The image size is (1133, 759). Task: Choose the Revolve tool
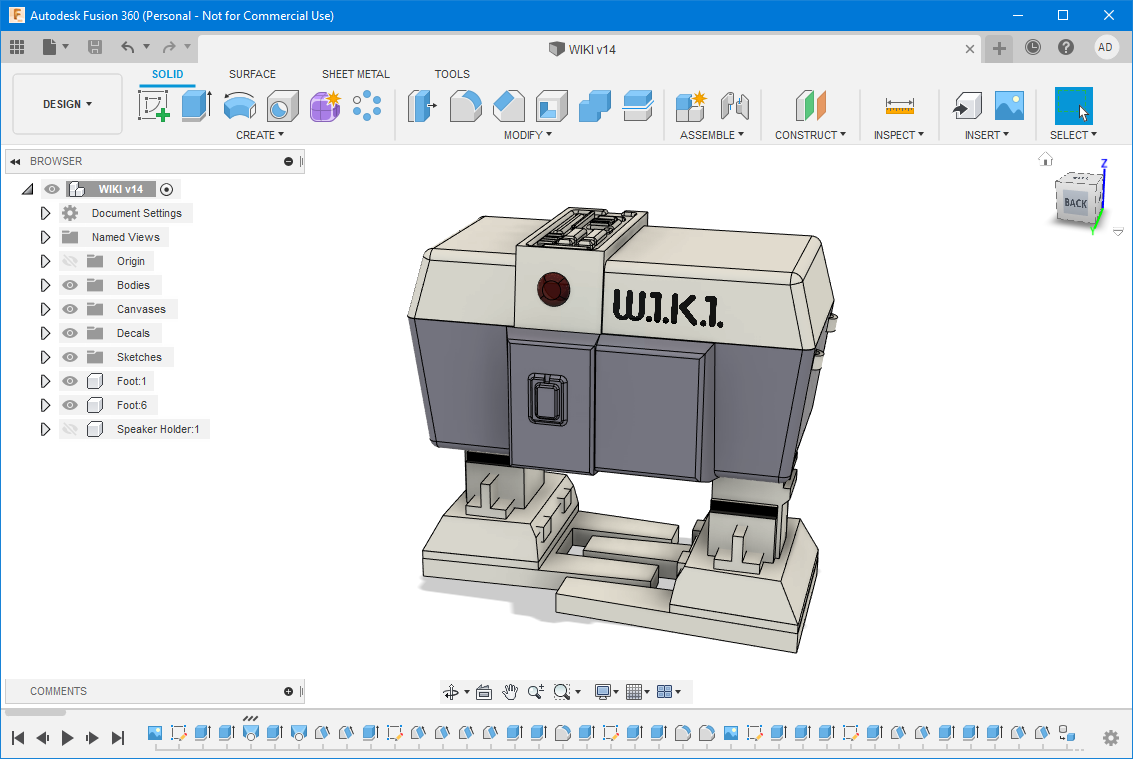tap(239, 106)
